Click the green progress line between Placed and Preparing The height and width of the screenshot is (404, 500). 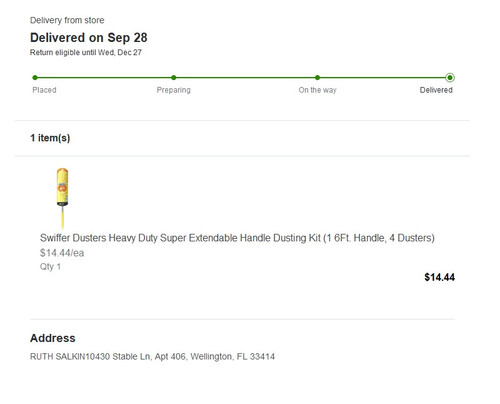coord(104,78)
